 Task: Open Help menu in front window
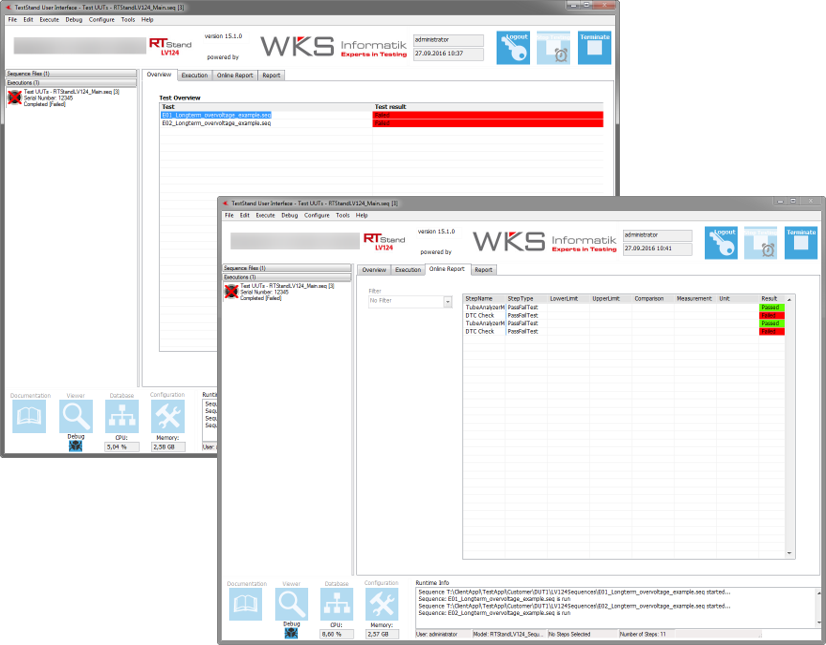click(362, 215)
